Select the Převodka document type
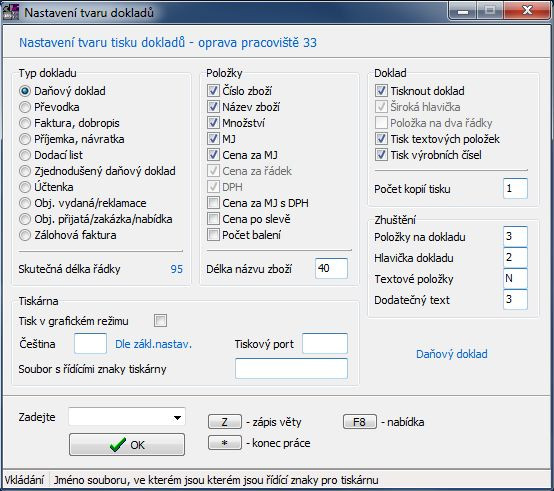The height and width of the screenshot is (491, 554). [x=25, y=107]
